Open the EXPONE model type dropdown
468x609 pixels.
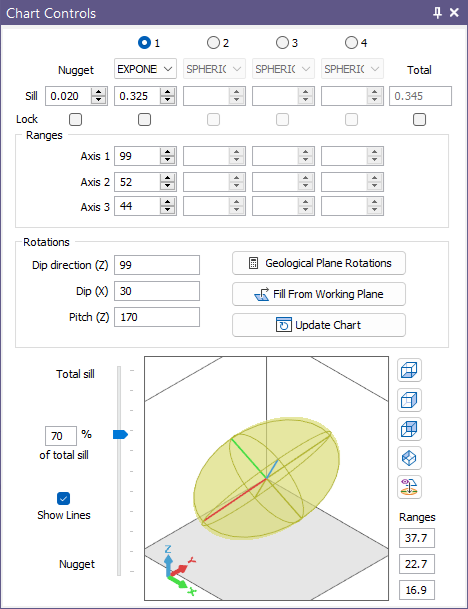click(x=145, y=69)
